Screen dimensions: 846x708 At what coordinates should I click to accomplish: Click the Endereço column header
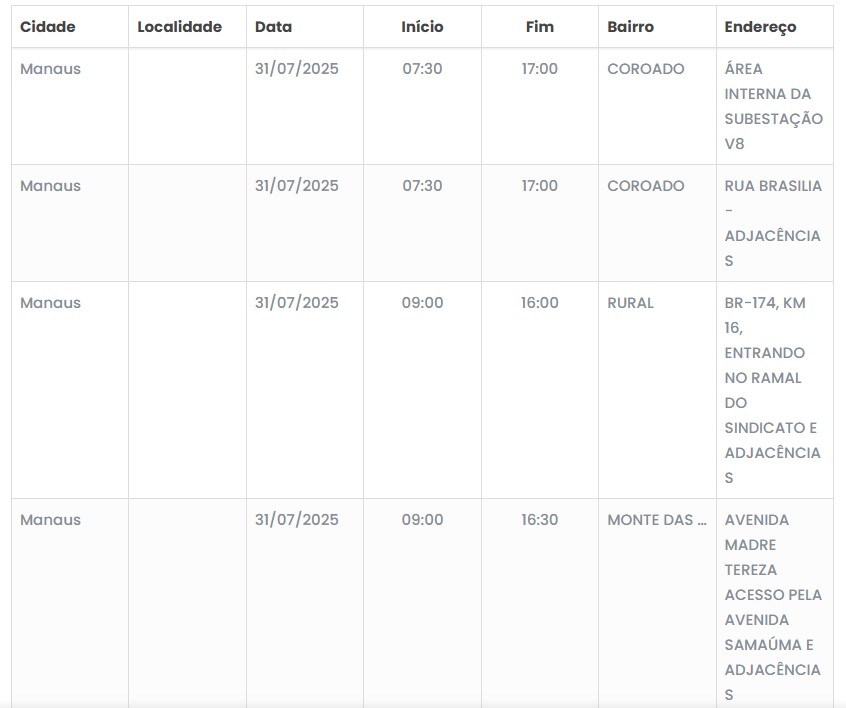coord(760,27)
